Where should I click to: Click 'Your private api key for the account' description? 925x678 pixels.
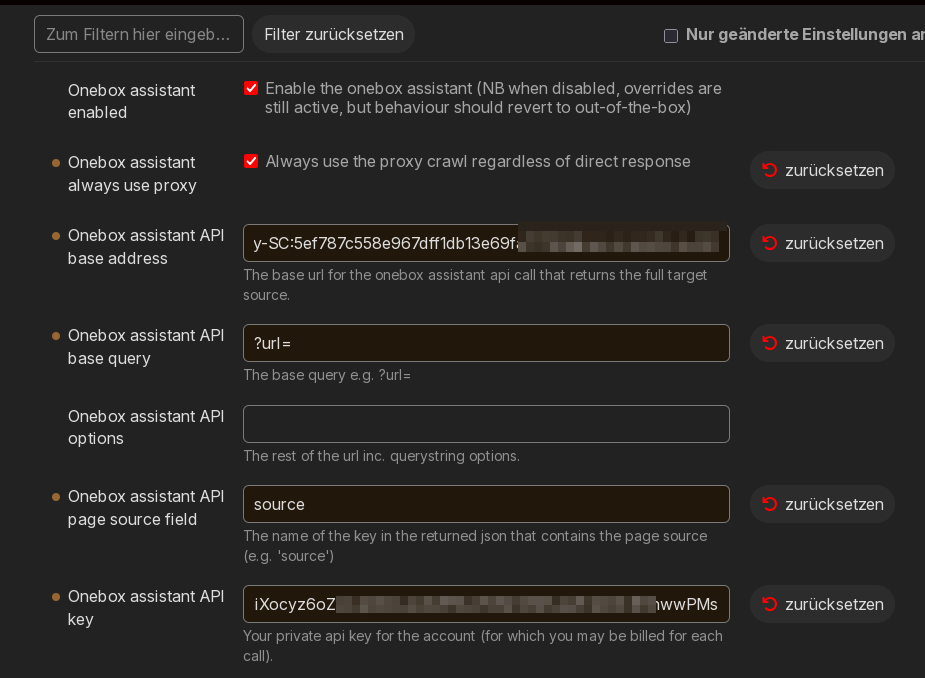coord(483,646)
